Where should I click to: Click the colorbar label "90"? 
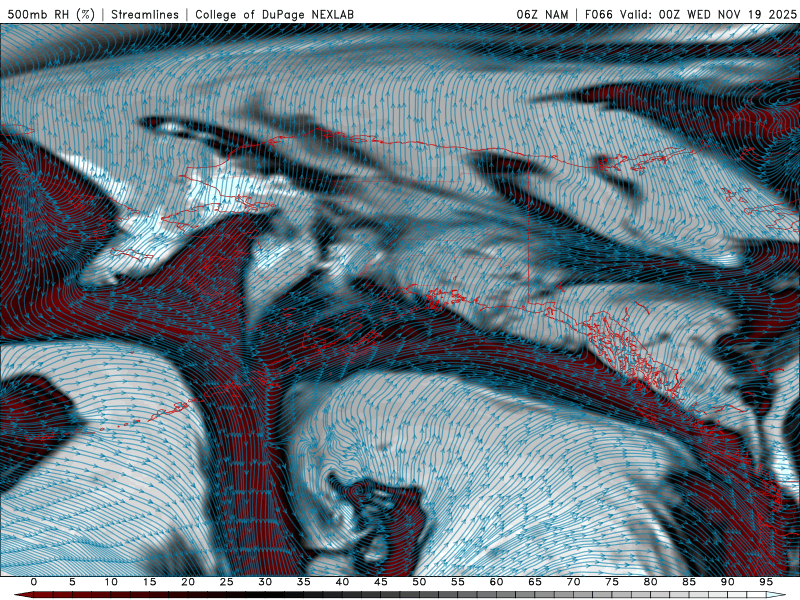pos(728,582)
